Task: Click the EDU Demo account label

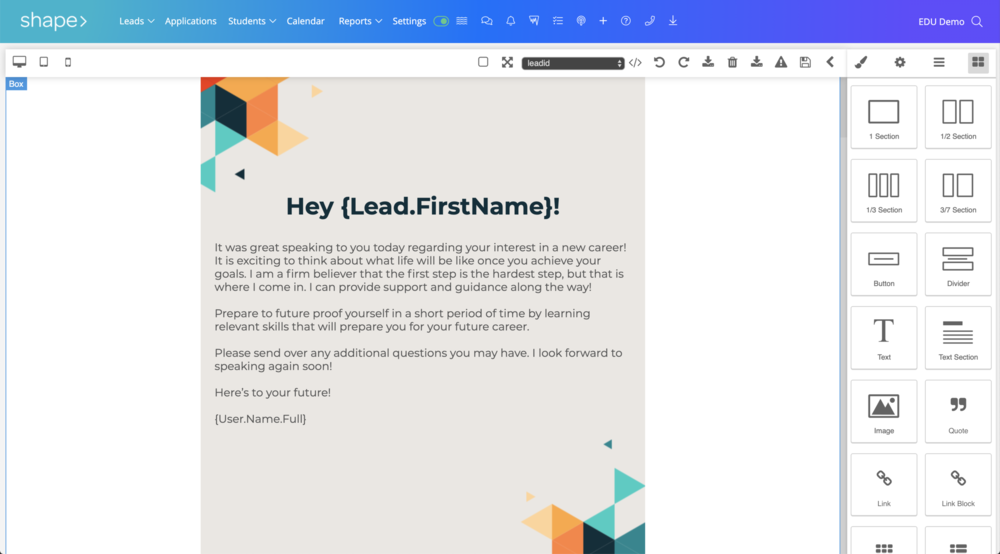Action: click(941, 22)
